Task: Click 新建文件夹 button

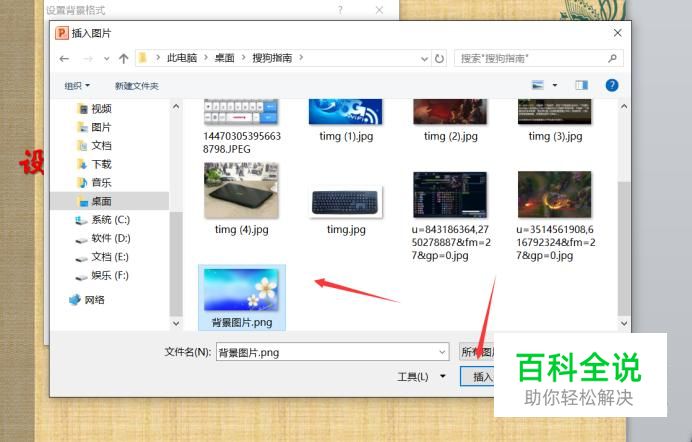Action: (x=136, y=86)
